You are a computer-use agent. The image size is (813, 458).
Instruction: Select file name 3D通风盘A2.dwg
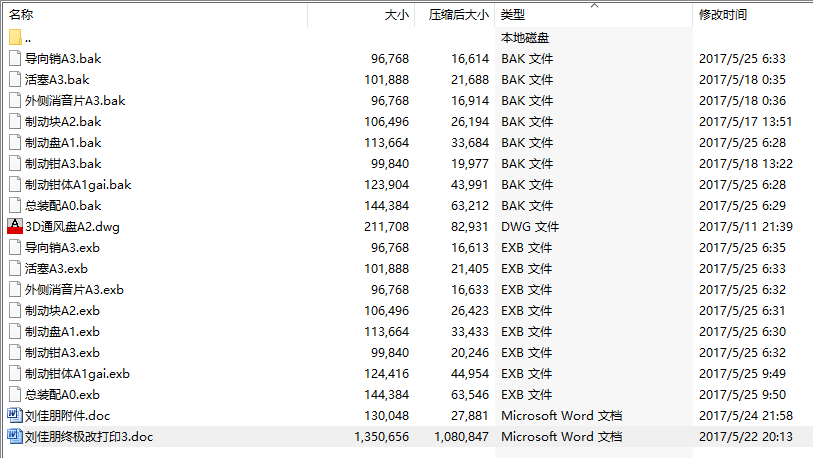72,227
